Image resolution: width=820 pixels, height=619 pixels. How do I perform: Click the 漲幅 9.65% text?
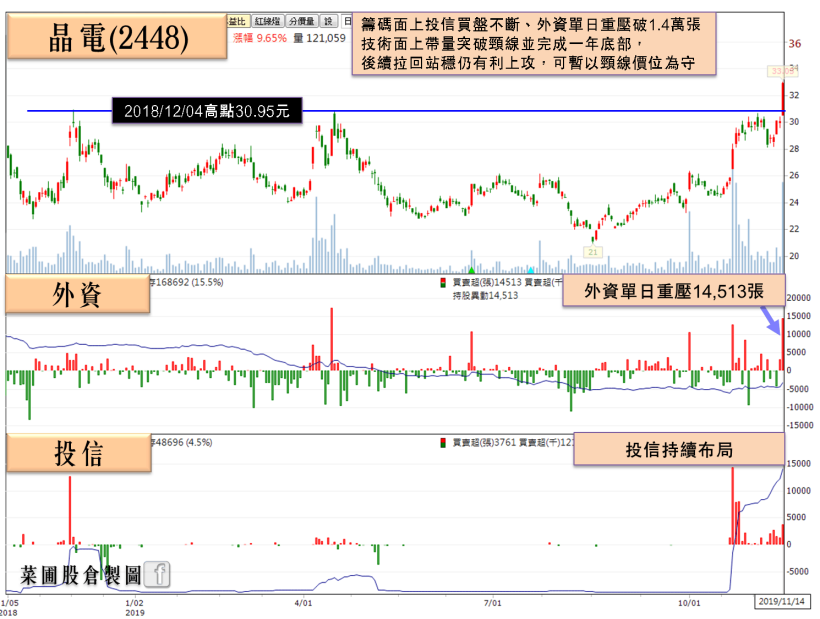pyautogui.click(x=260, y=38)
